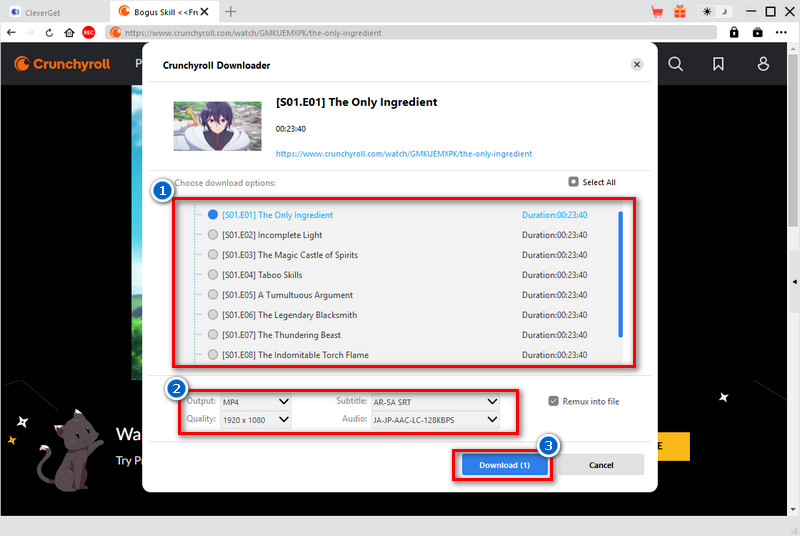
Task: Click the Crunchyroll Downloader heading text
Action: [x=216, y=65]
